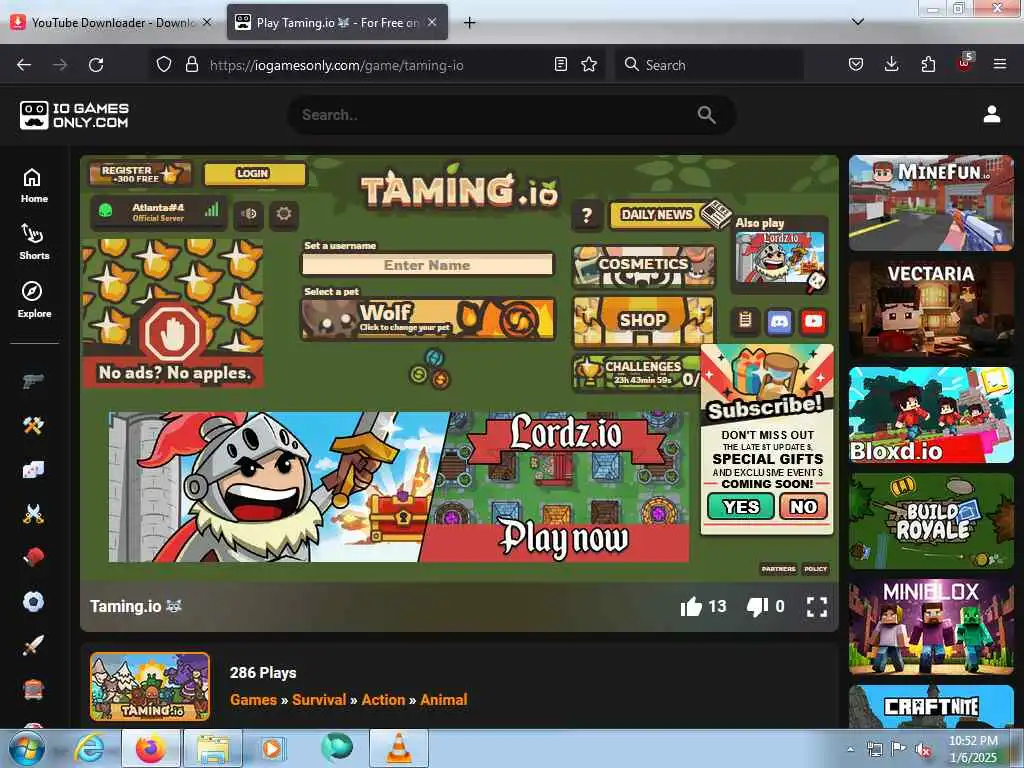Image resolution: width=1024 pixels, height=768 pixels.
Task: Click the yellow Login button
Action: click(x=254, y=174)
